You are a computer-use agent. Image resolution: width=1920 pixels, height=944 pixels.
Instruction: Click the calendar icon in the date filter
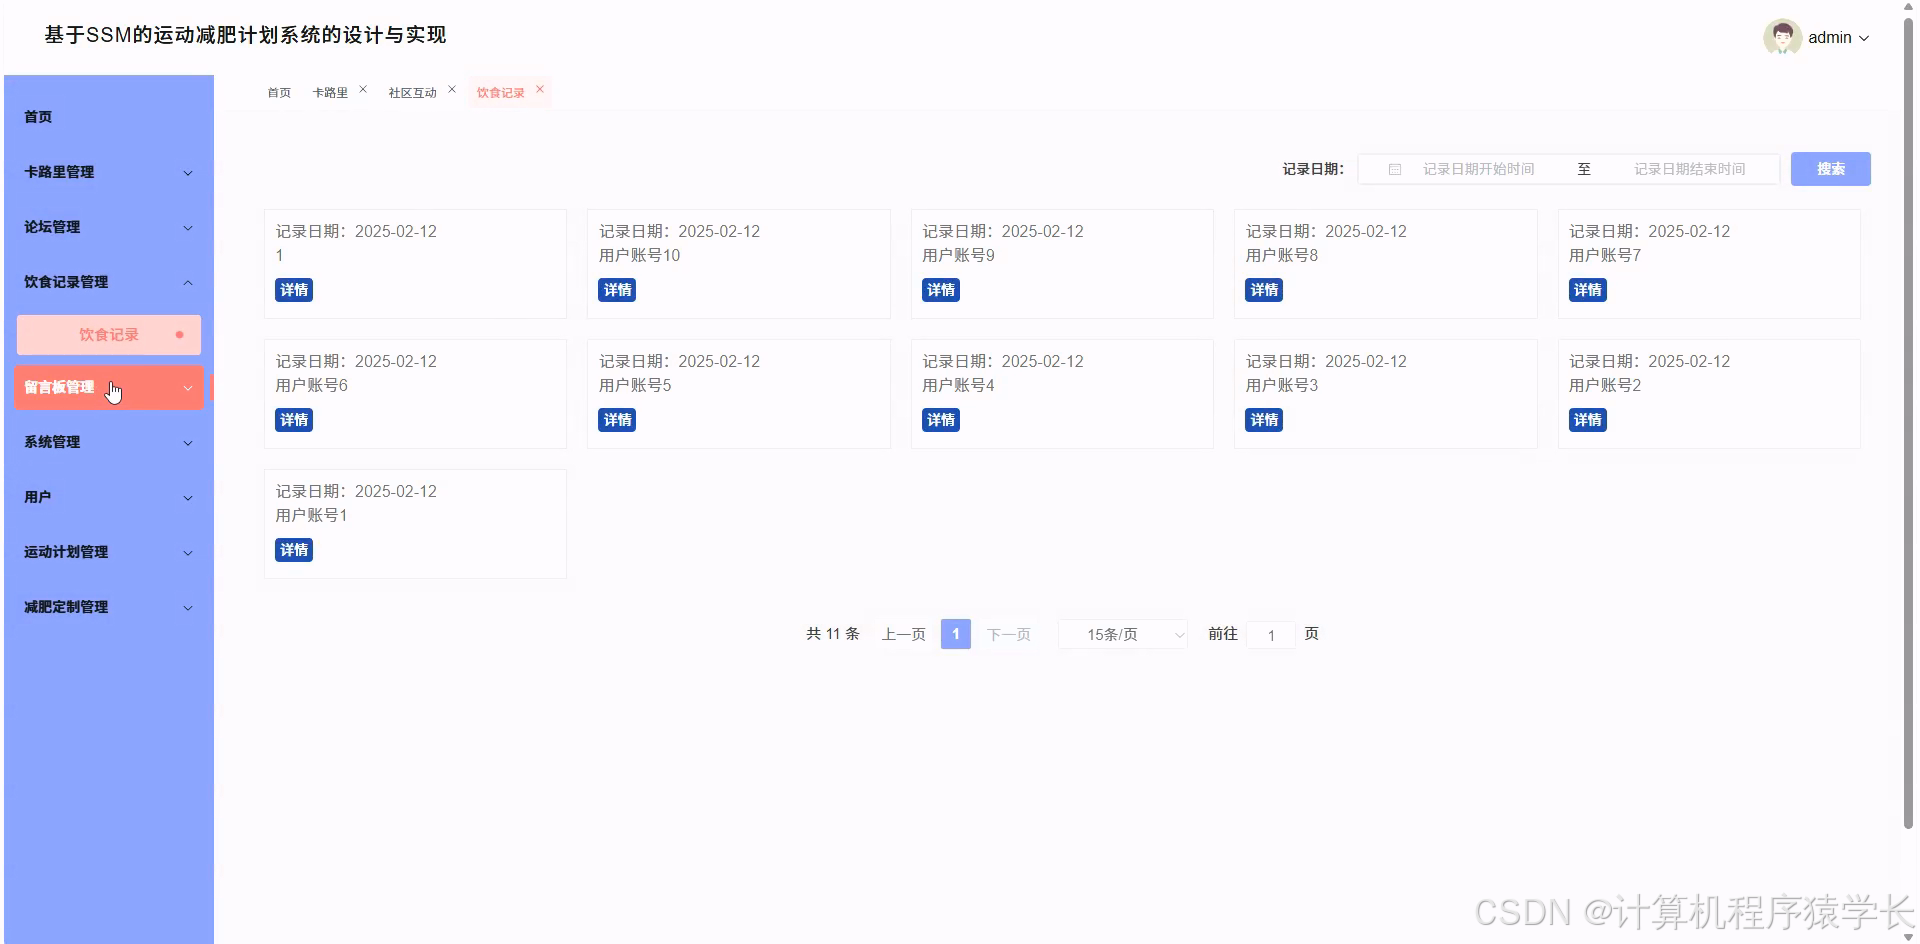click(1394, 169)
